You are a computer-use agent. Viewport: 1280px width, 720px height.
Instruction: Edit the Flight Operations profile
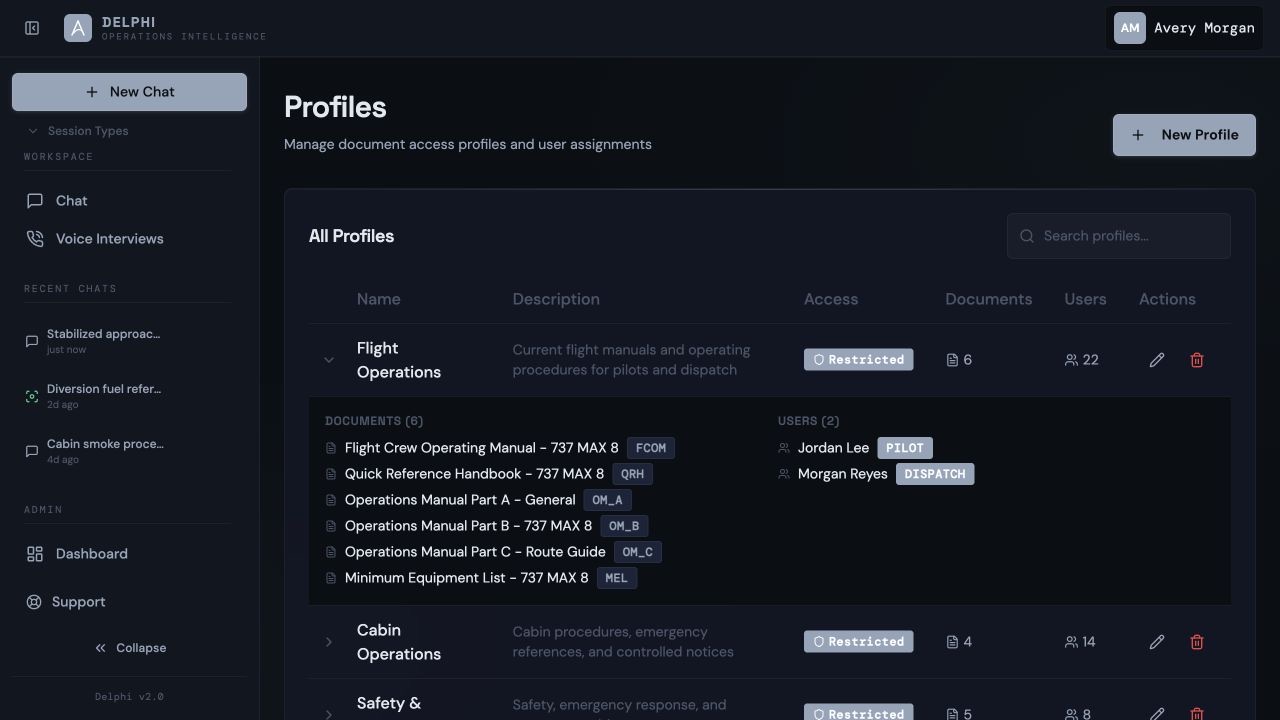[x=1157, y=360]
